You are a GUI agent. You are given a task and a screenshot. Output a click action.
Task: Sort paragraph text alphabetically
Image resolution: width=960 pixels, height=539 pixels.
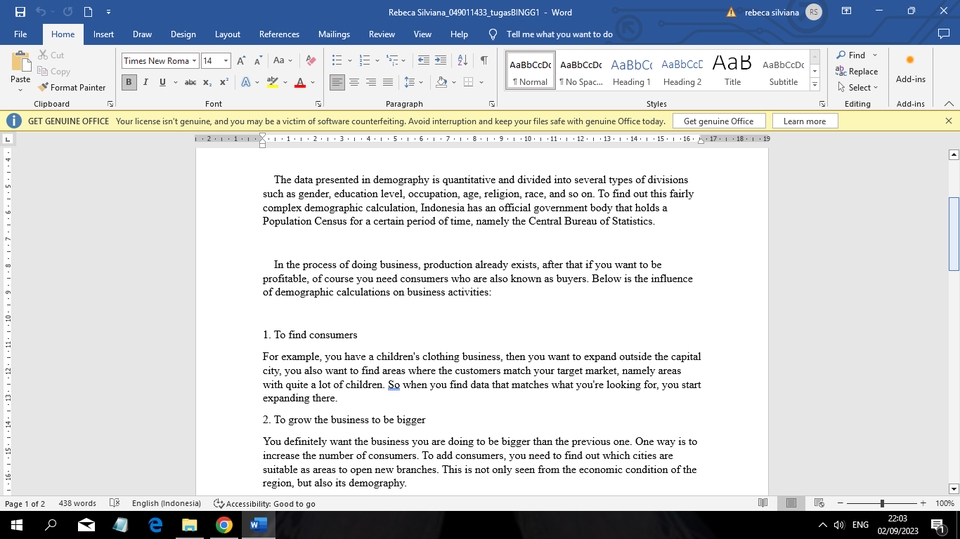462,60
